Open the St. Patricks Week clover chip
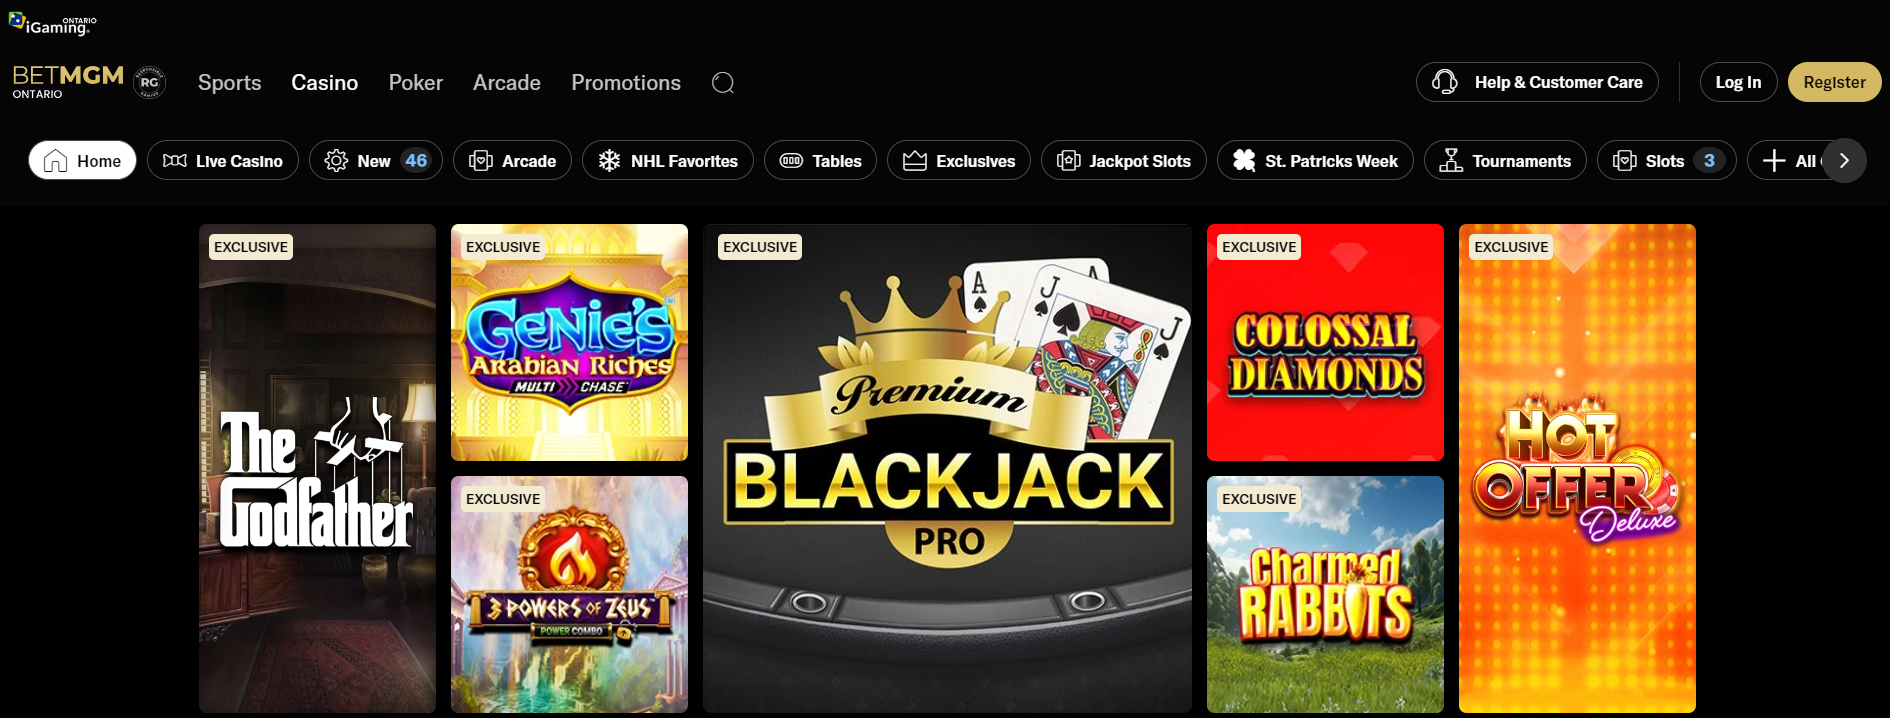 pos(1315,161)
